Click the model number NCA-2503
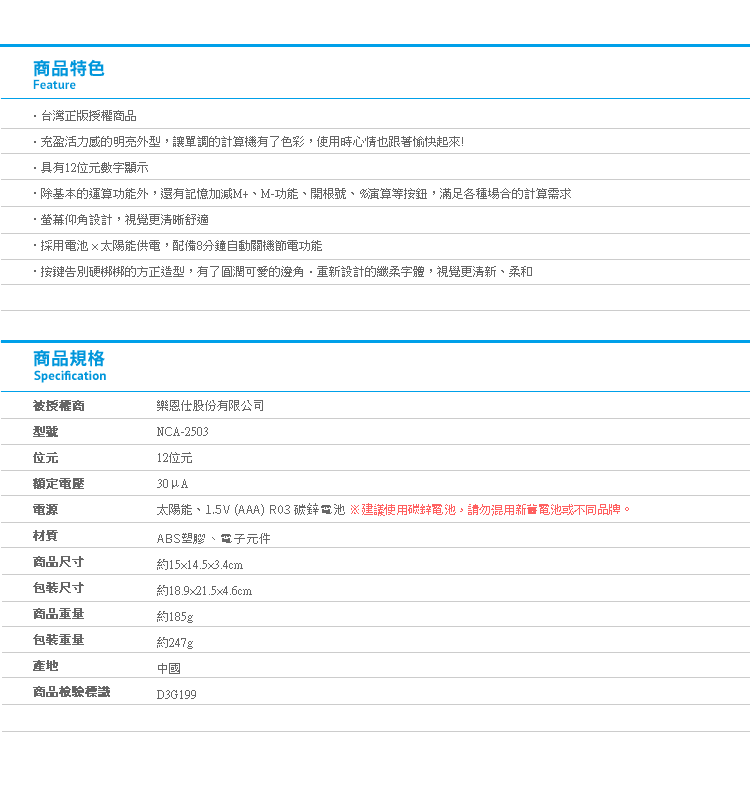The height and width of the screenshot is (787, 750). tap(182, 432)
